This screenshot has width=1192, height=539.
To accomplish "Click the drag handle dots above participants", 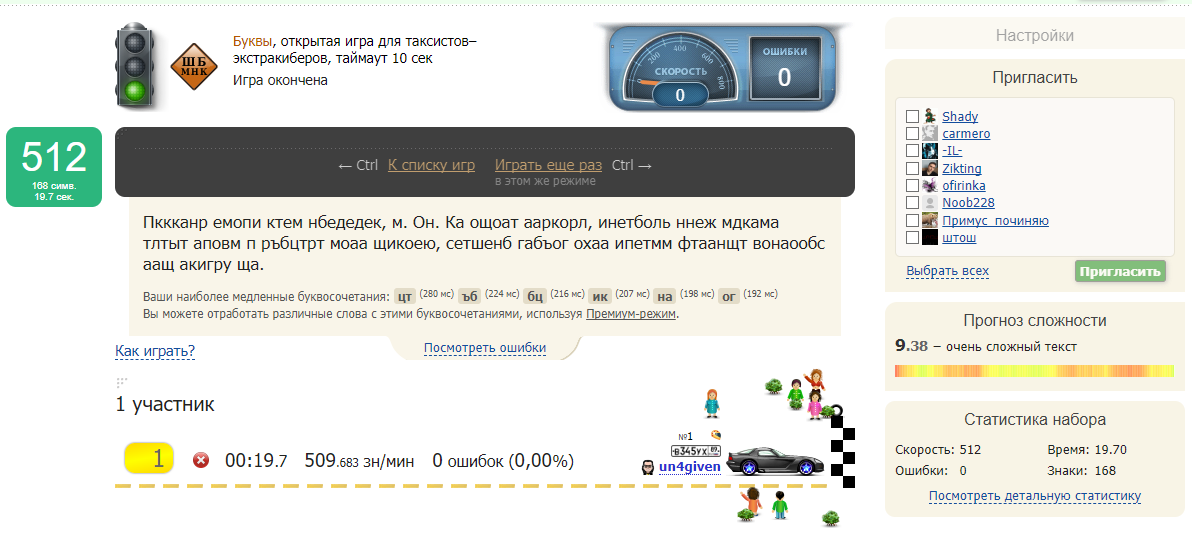I will pos(122,382).
